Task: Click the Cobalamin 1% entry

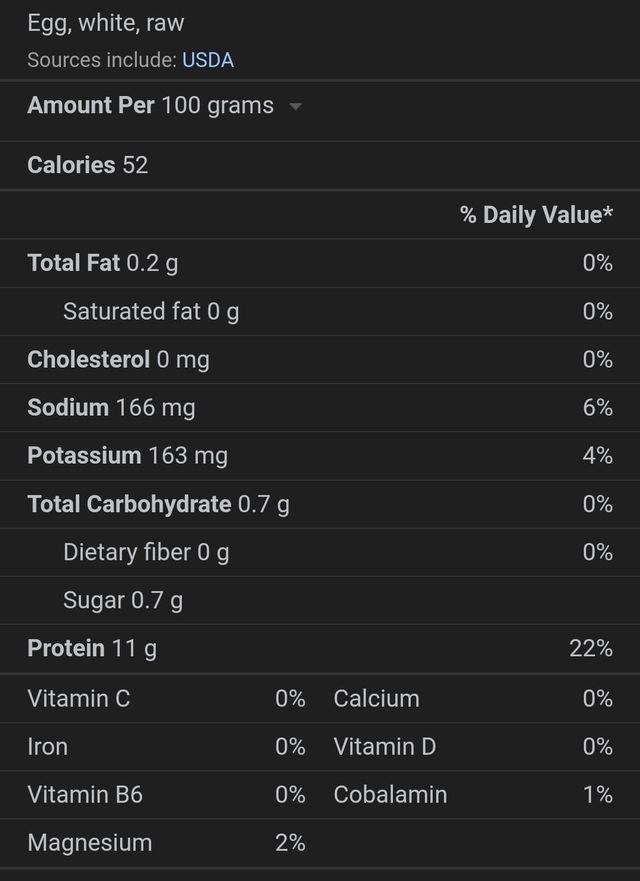Action: click(x=473, y=794)
